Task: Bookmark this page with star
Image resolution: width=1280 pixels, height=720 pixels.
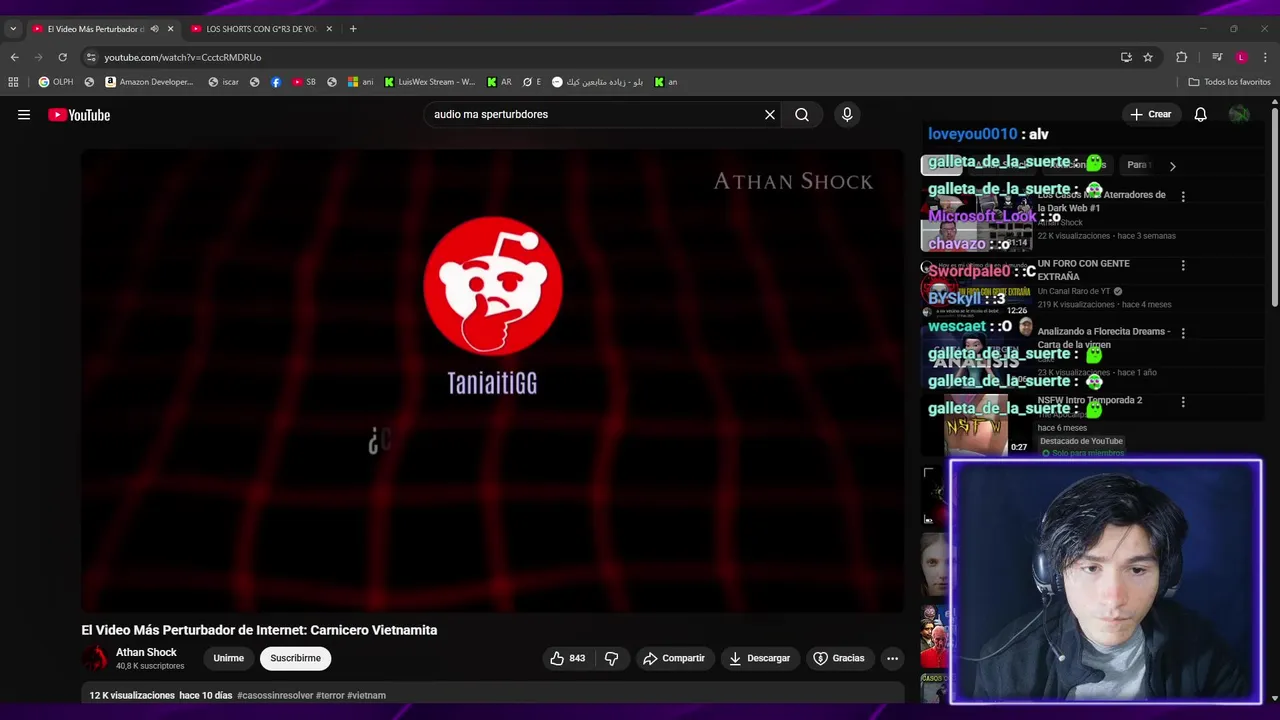Action: pos(1148,57)
